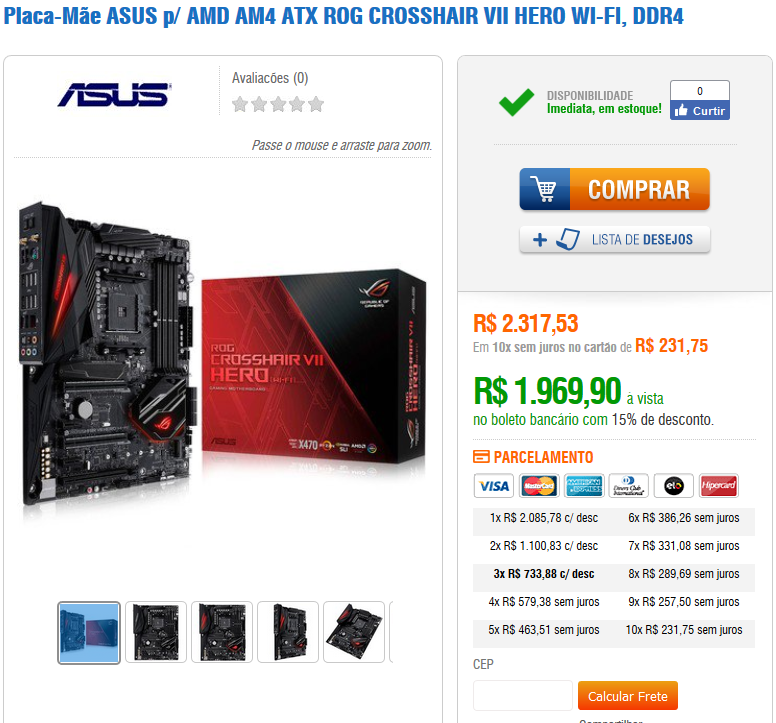776x723 pixels.
Task: Select the first motherboard-and-box thumbnail
Action: click(x=89, y=632)
